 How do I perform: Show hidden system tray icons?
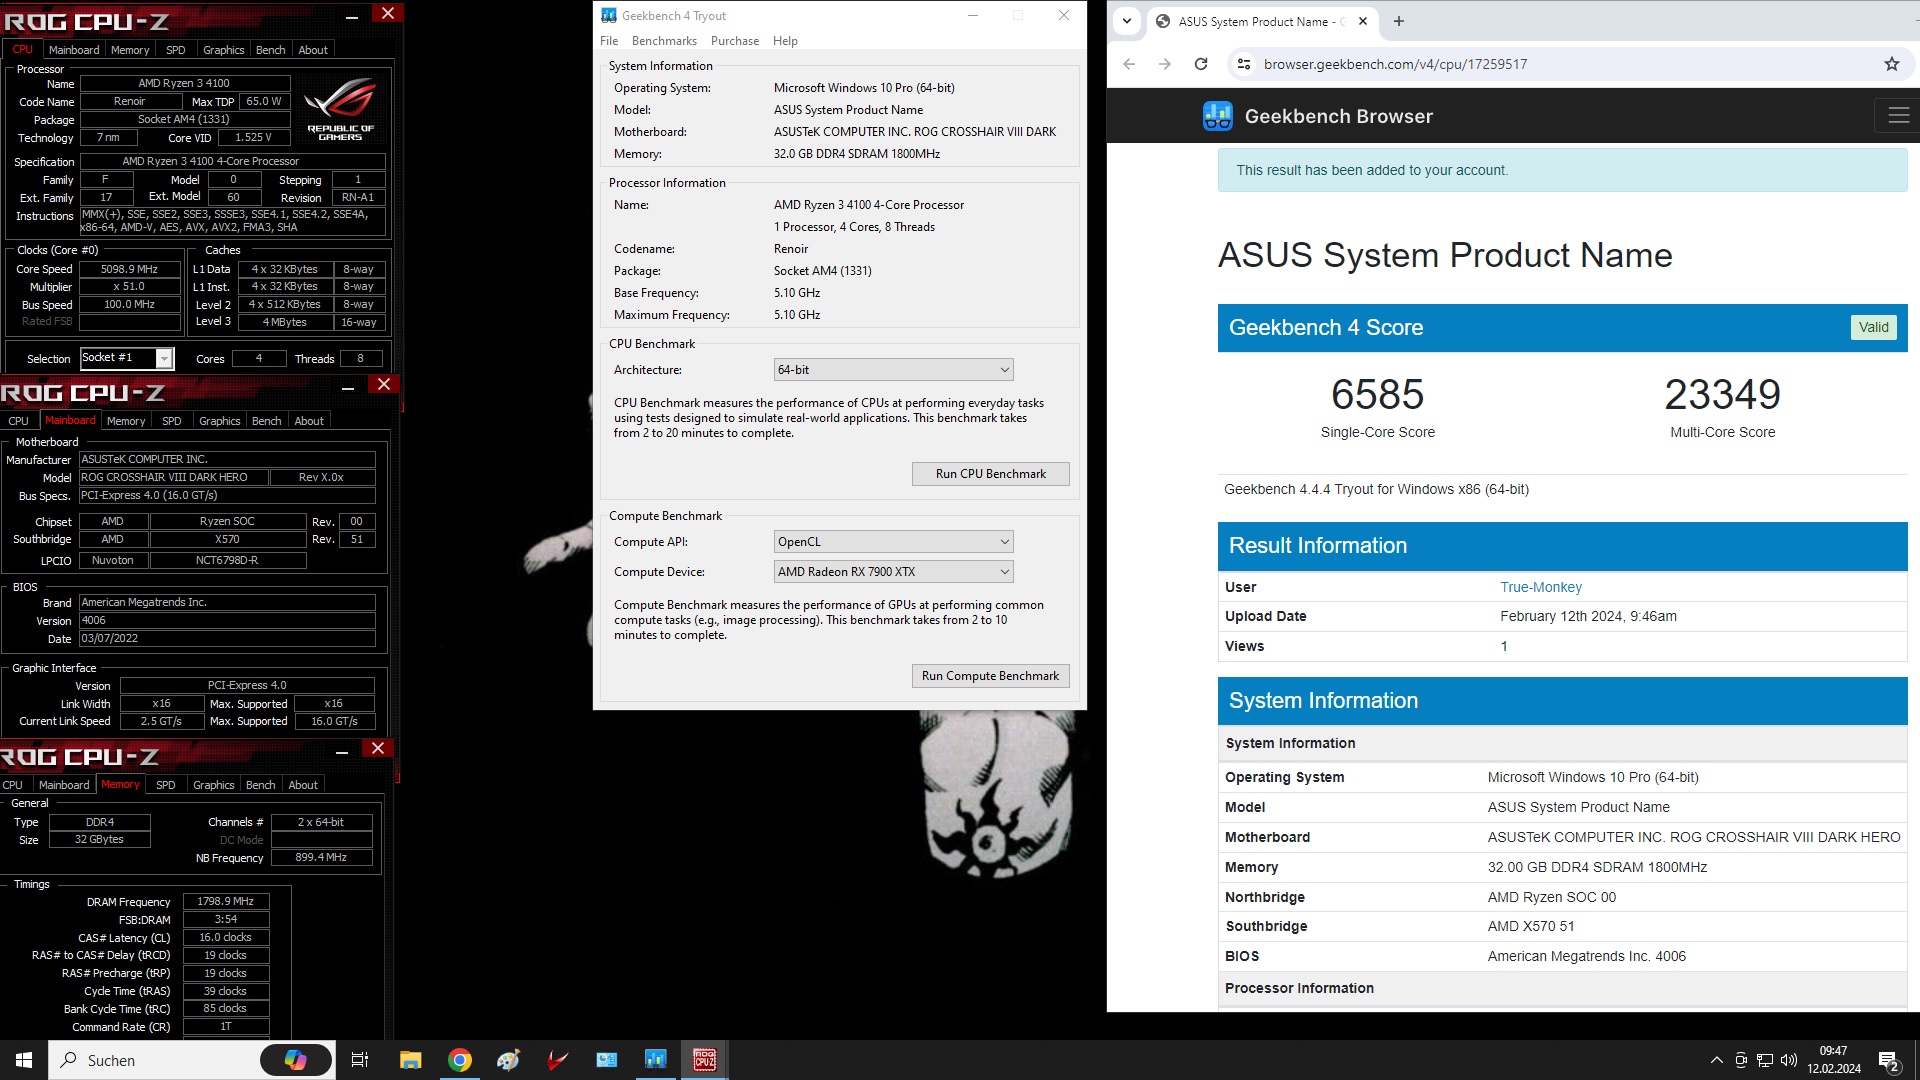1717,1060
